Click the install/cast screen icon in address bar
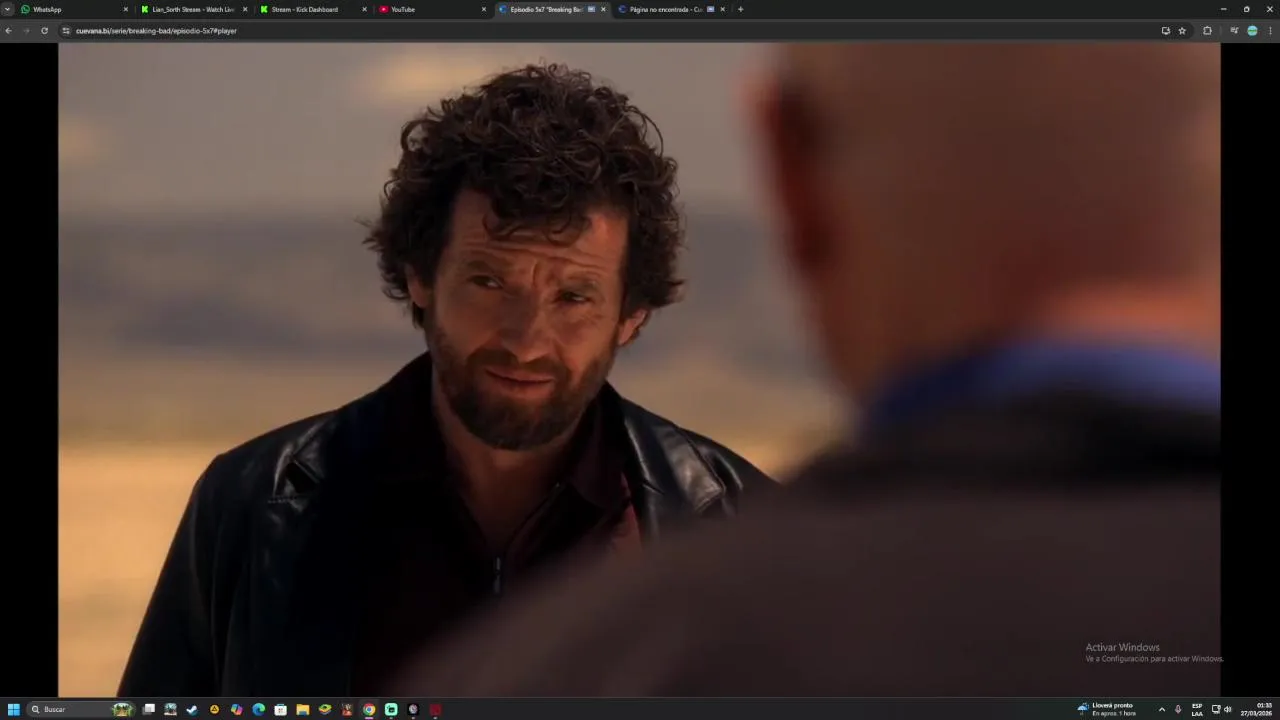 click(x=1165, y=31)
